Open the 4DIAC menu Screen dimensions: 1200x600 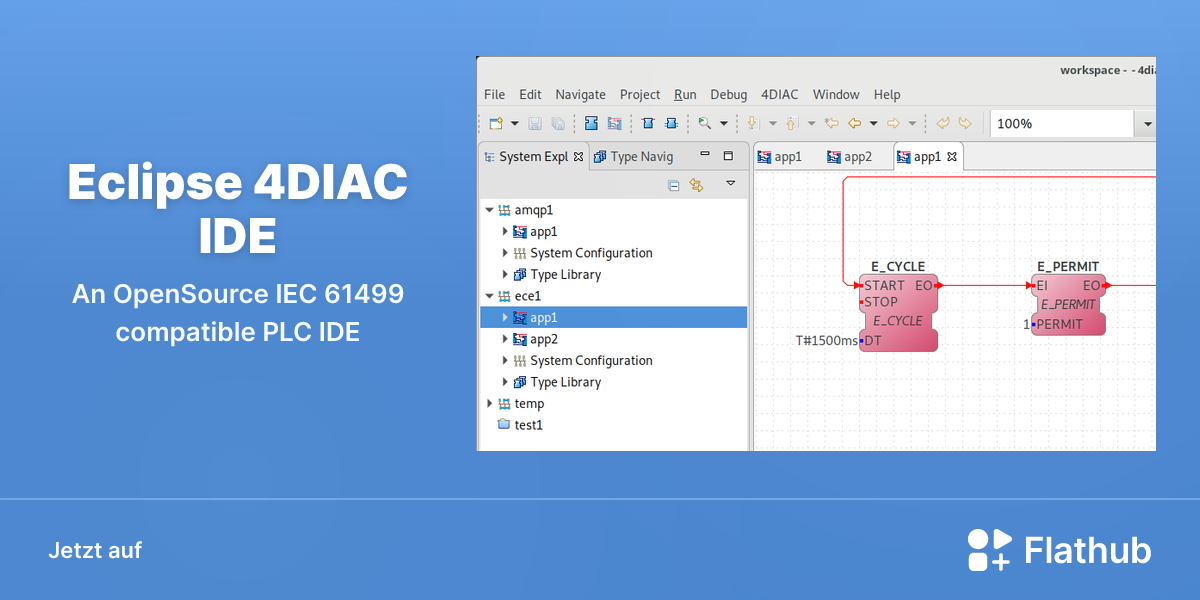tap(780, 94)
